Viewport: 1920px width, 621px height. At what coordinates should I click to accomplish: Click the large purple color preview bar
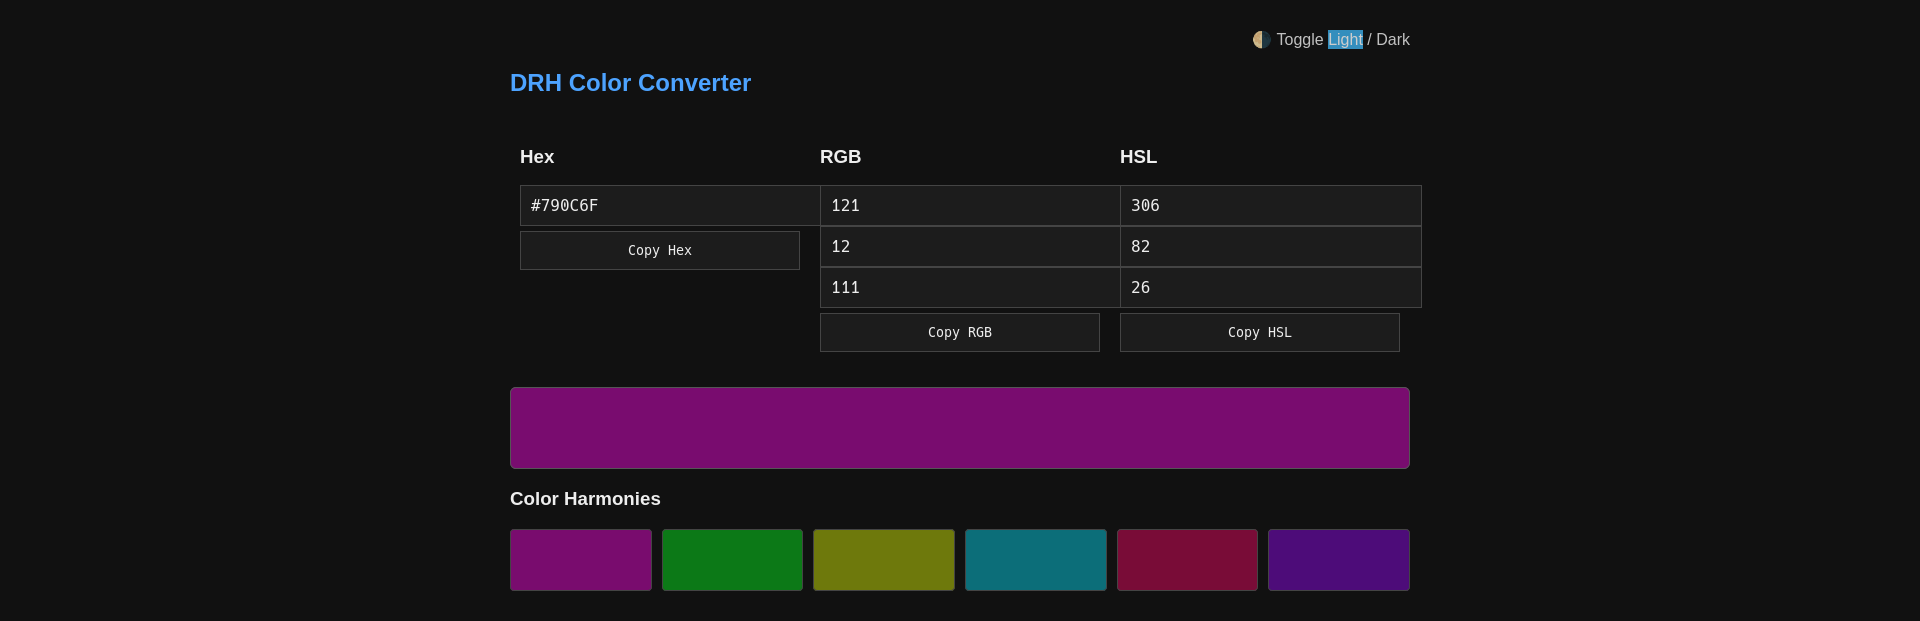point(959,428)
